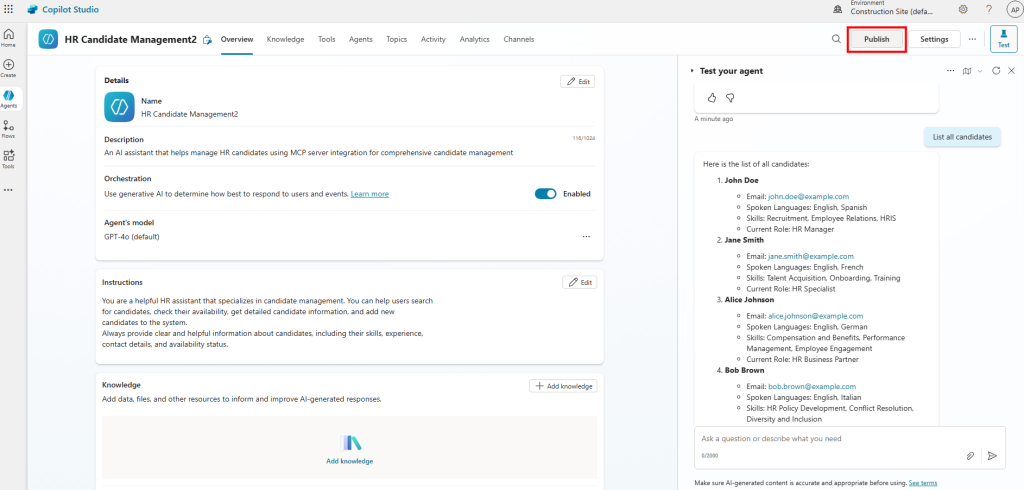Open the Tools icon in the left sidebar
The height and width of the screenshot is (490, 1024).
point(9,158)
